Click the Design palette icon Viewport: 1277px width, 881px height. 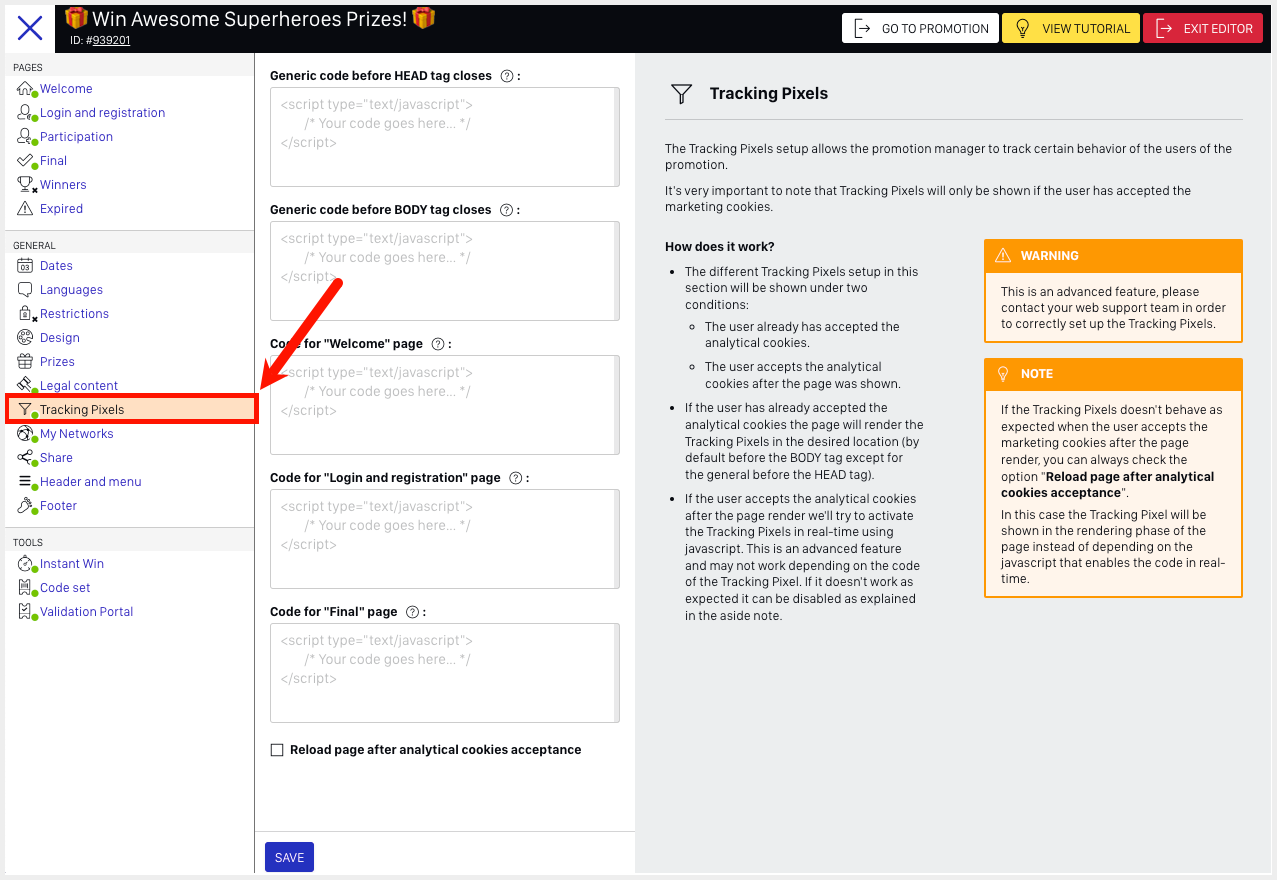click(x=24, y=337)
